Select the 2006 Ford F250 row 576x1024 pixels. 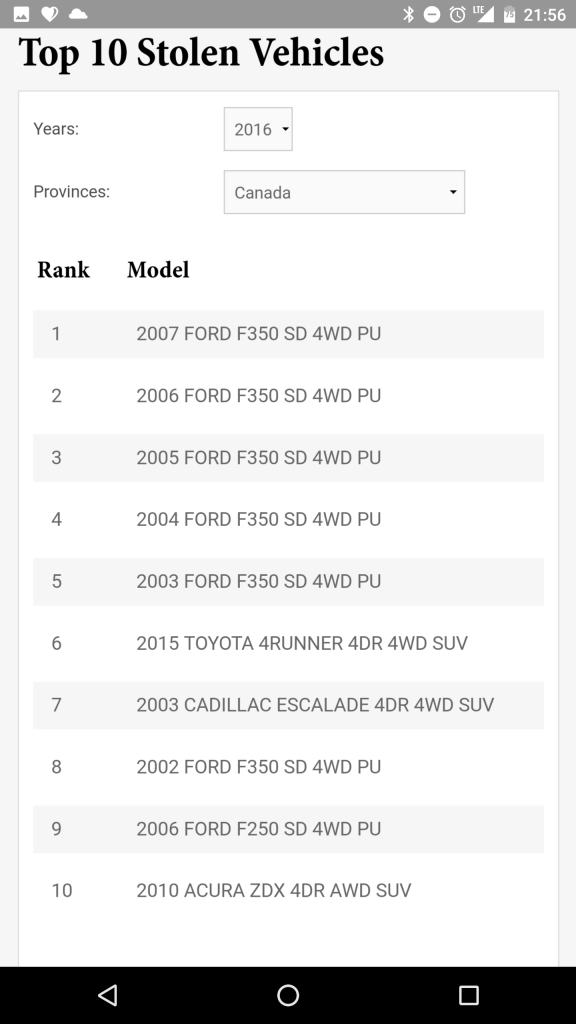click(288, 829)
